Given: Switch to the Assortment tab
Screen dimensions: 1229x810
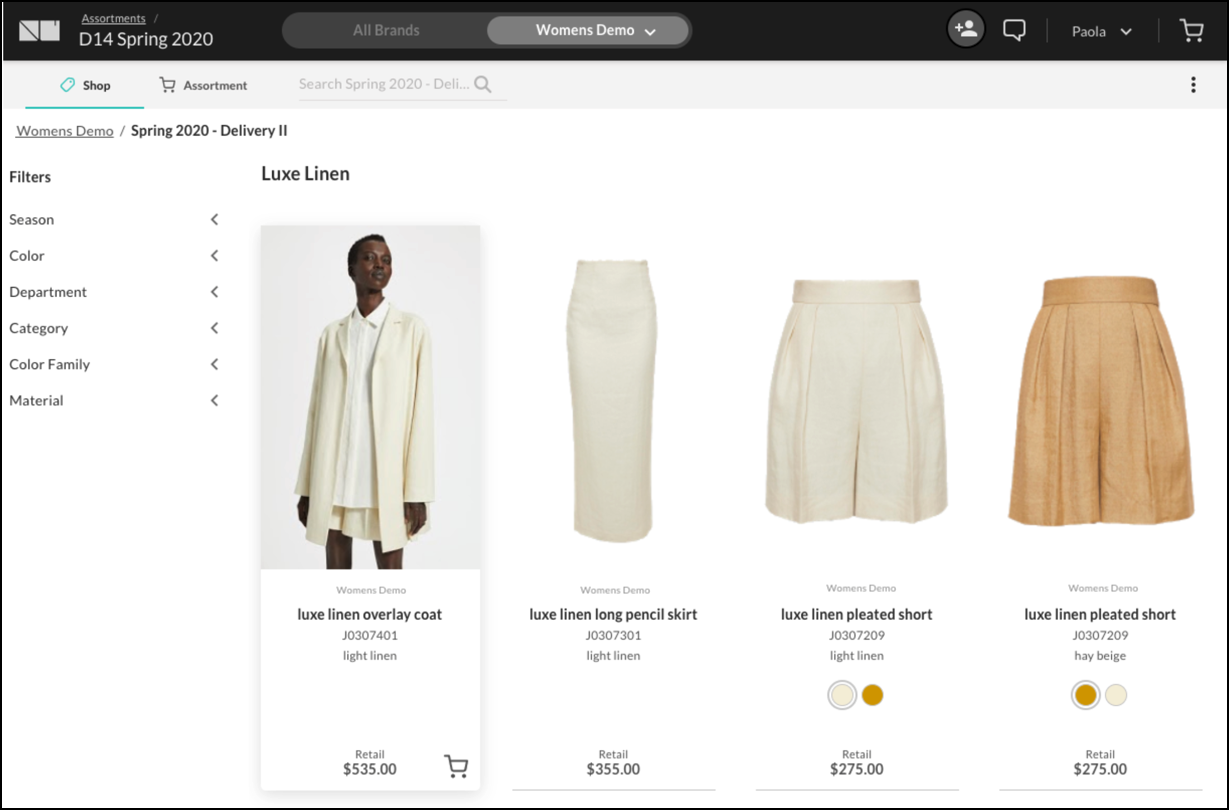Looking at the screenshot, I should [x=203, y=86].
